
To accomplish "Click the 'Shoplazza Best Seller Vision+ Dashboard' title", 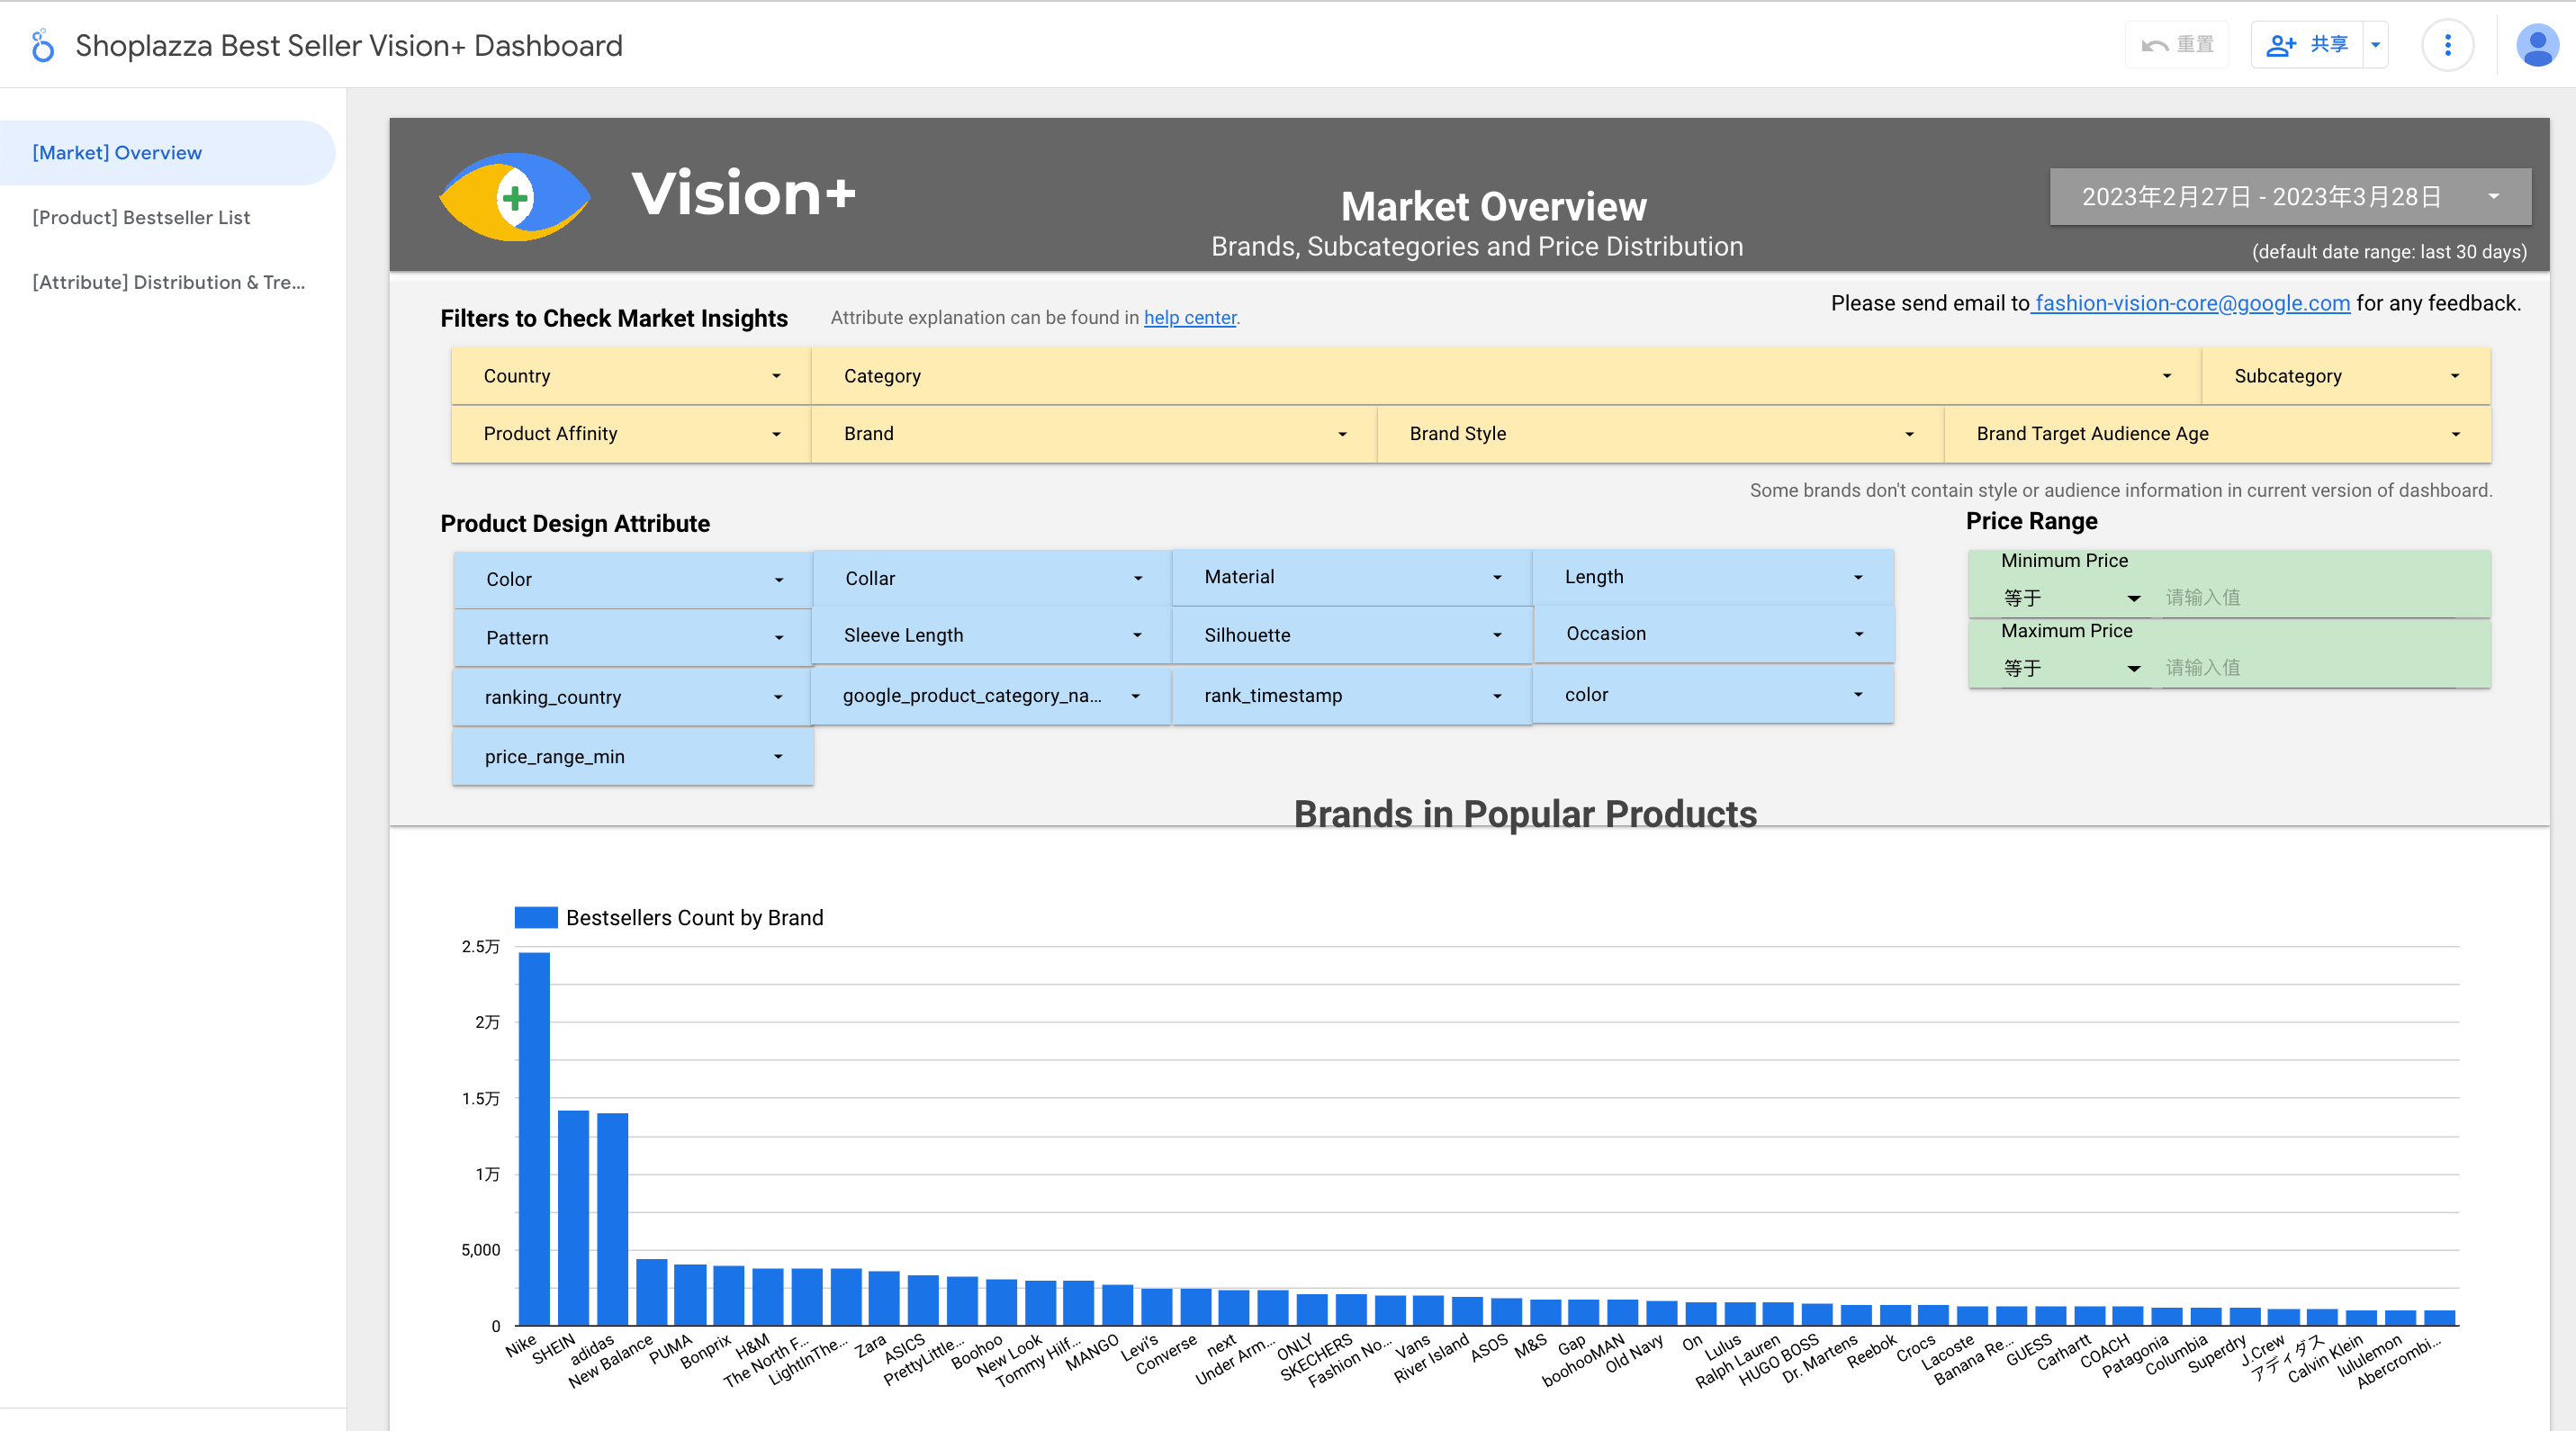I will (349, 46).
